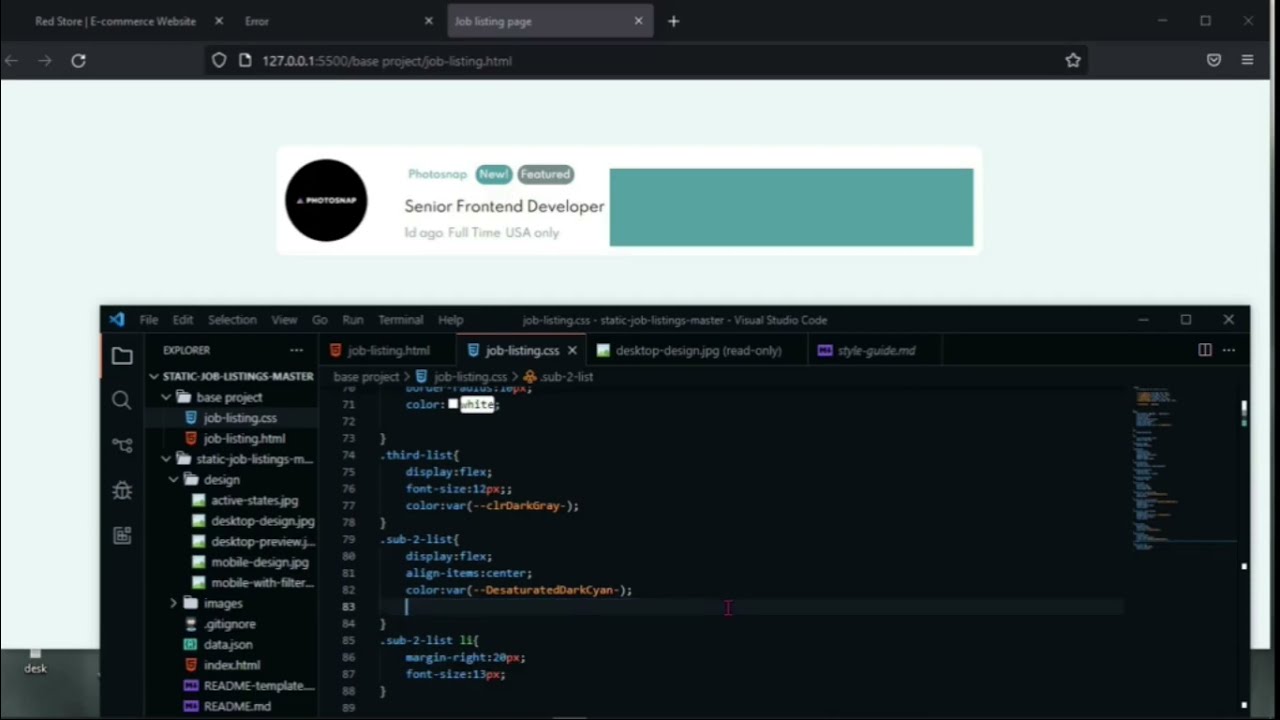Switch to desktop-design.jpg editor tab
This screenshot has height=720, width=1280.
pos(698,351)
